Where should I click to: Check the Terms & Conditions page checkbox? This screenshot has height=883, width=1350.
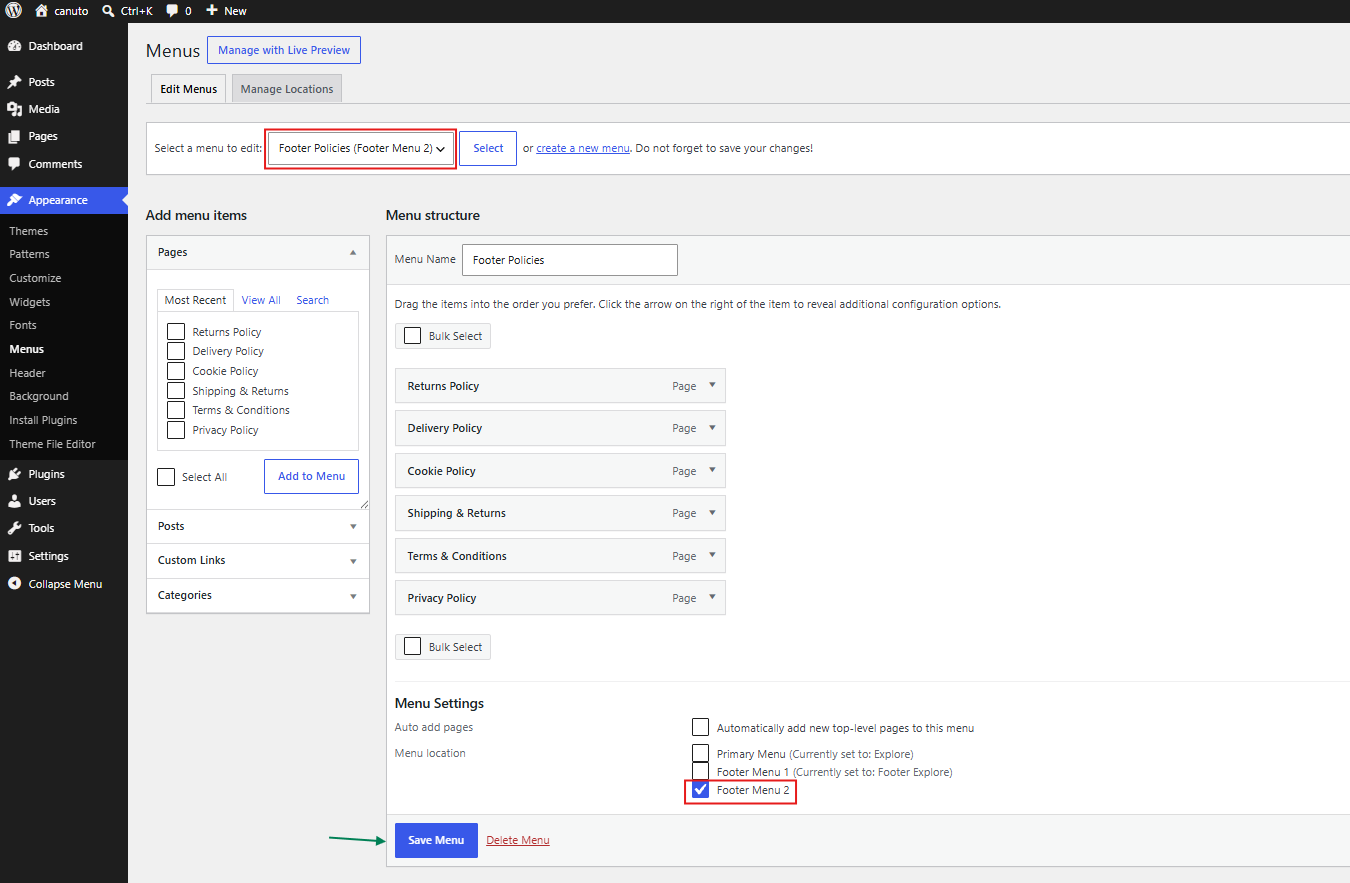point(176,410)
